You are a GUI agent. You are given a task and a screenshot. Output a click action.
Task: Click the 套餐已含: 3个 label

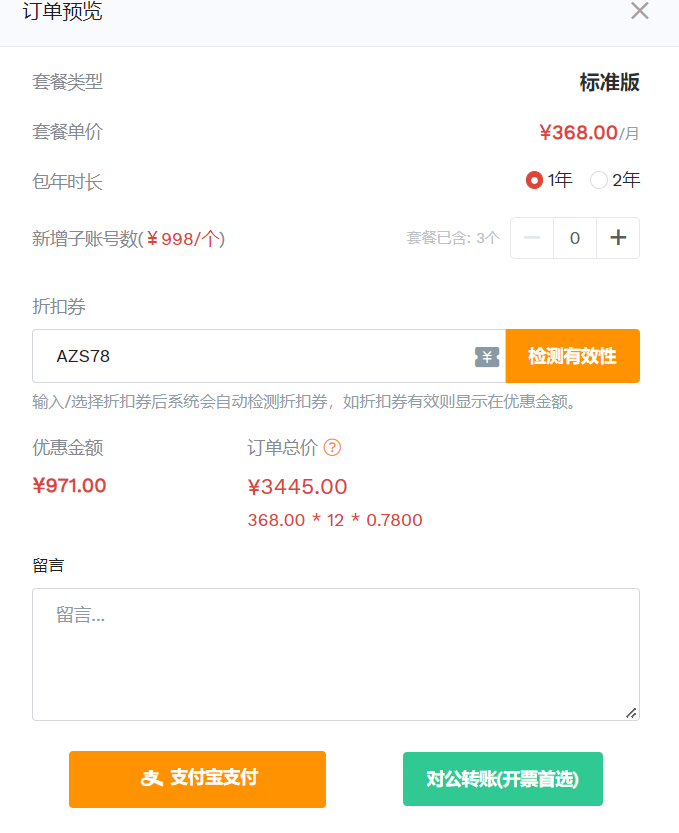(x=453, y=238)
